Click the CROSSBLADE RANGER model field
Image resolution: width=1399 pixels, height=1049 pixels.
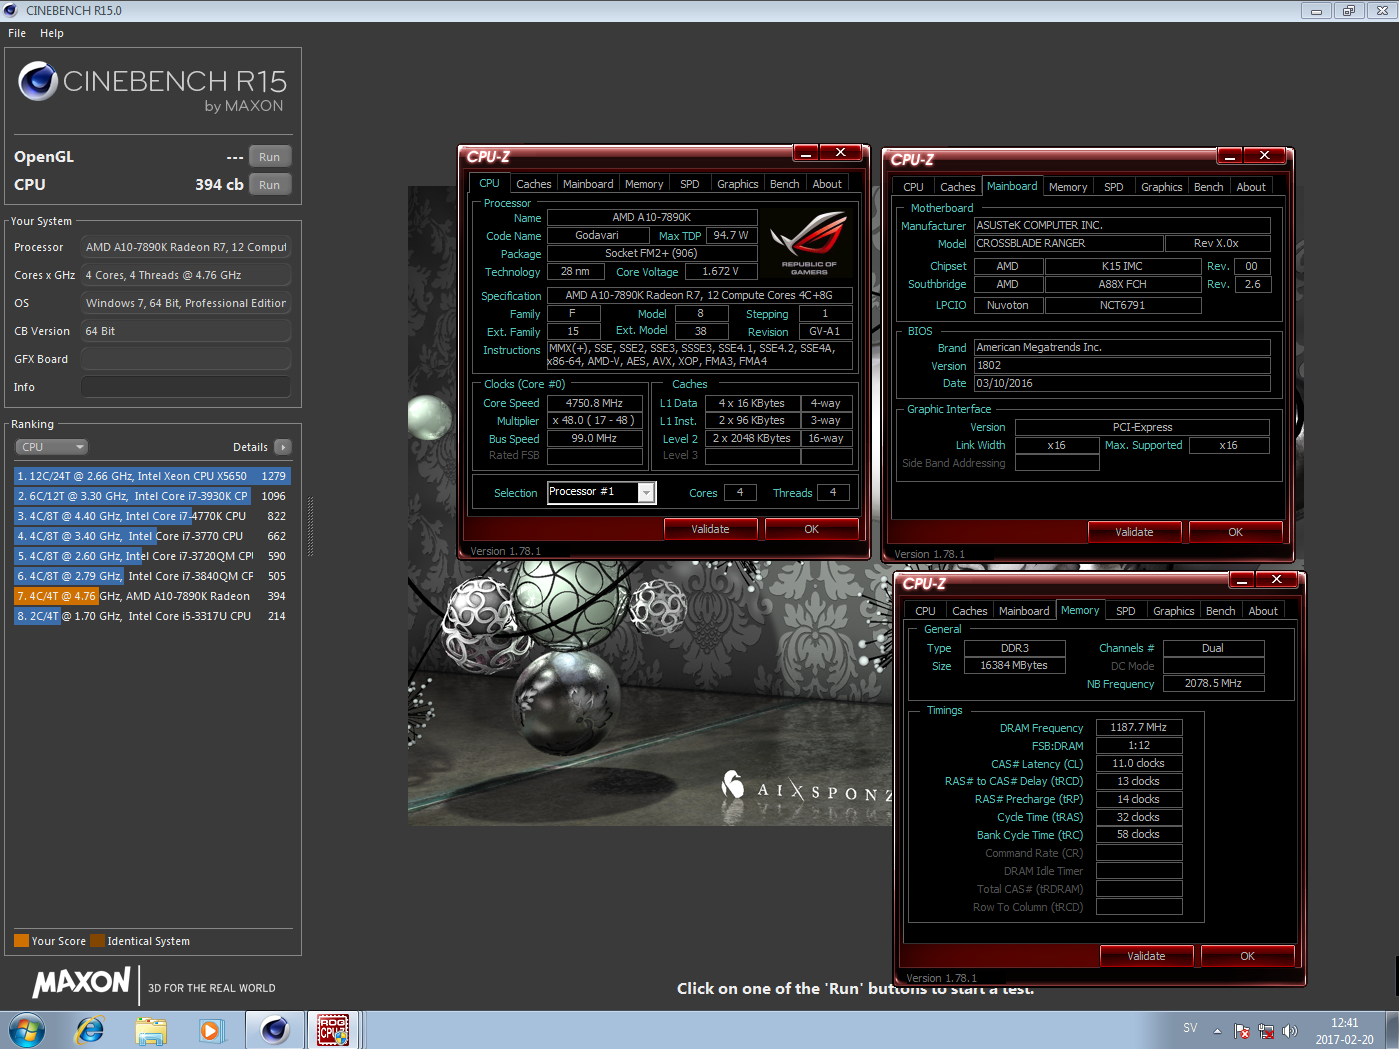coord(1069,243)
